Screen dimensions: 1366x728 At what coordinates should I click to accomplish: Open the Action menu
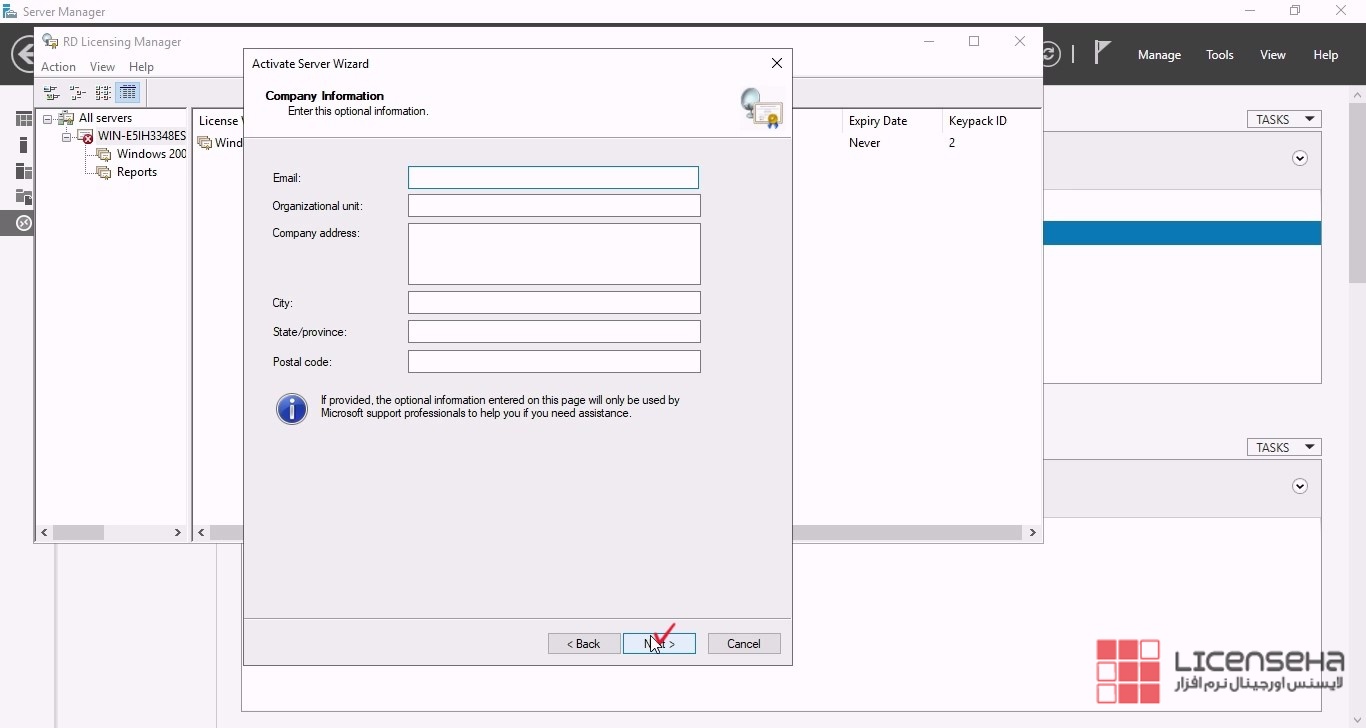click(x=58, y=67)
